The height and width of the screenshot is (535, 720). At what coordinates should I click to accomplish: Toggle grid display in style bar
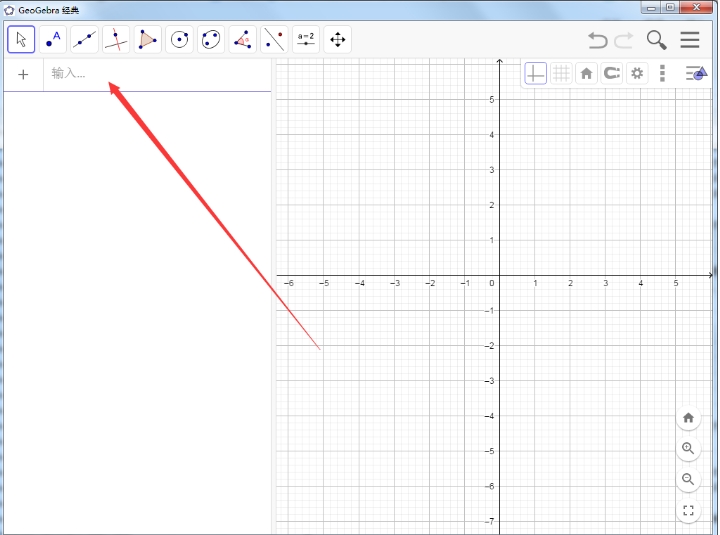(561, 73)
